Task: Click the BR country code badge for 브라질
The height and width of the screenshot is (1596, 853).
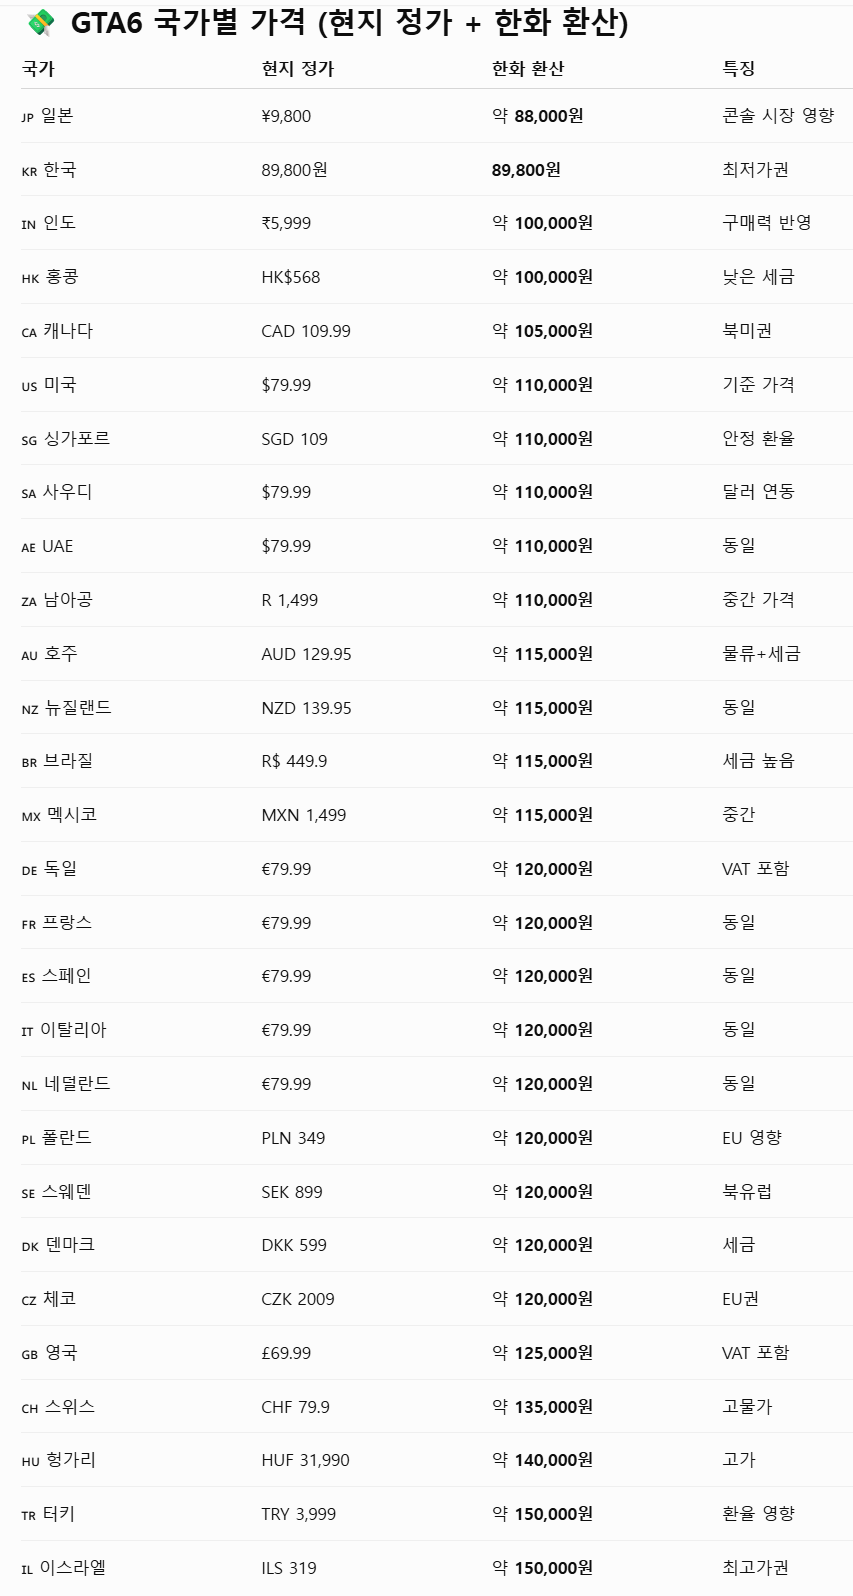Action: coord(29,763)
